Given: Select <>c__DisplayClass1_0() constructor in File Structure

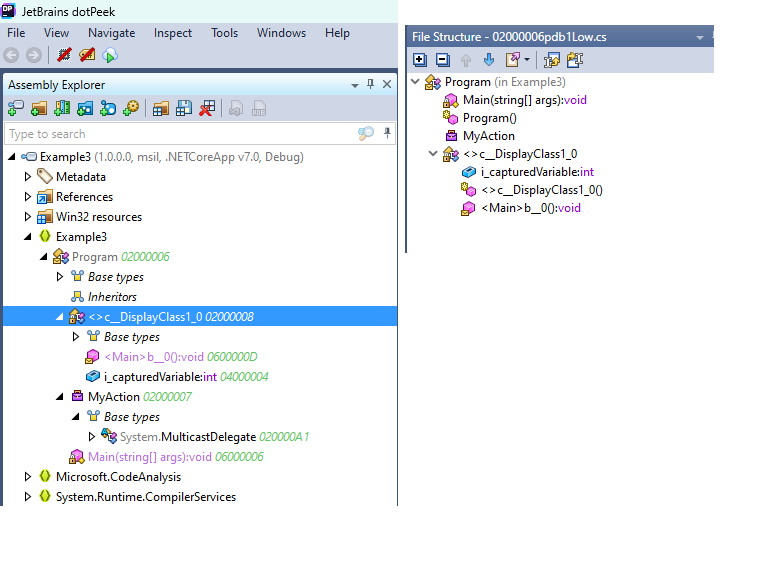Looking at the screenshot, I should pos(542,190).
